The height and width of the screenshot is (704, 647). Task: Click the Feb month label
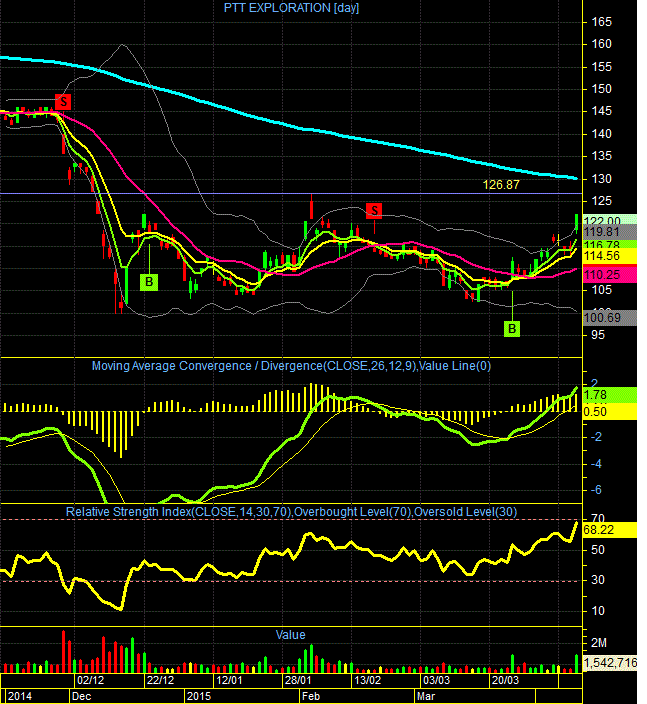click(311, 696)
